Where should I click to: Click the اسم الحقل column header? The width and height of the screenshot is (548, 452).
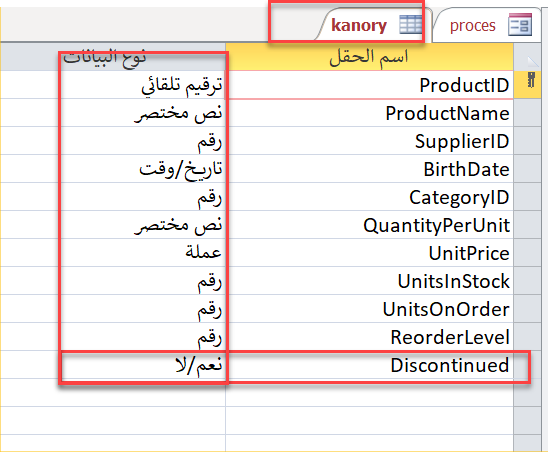tap(370, 57)
